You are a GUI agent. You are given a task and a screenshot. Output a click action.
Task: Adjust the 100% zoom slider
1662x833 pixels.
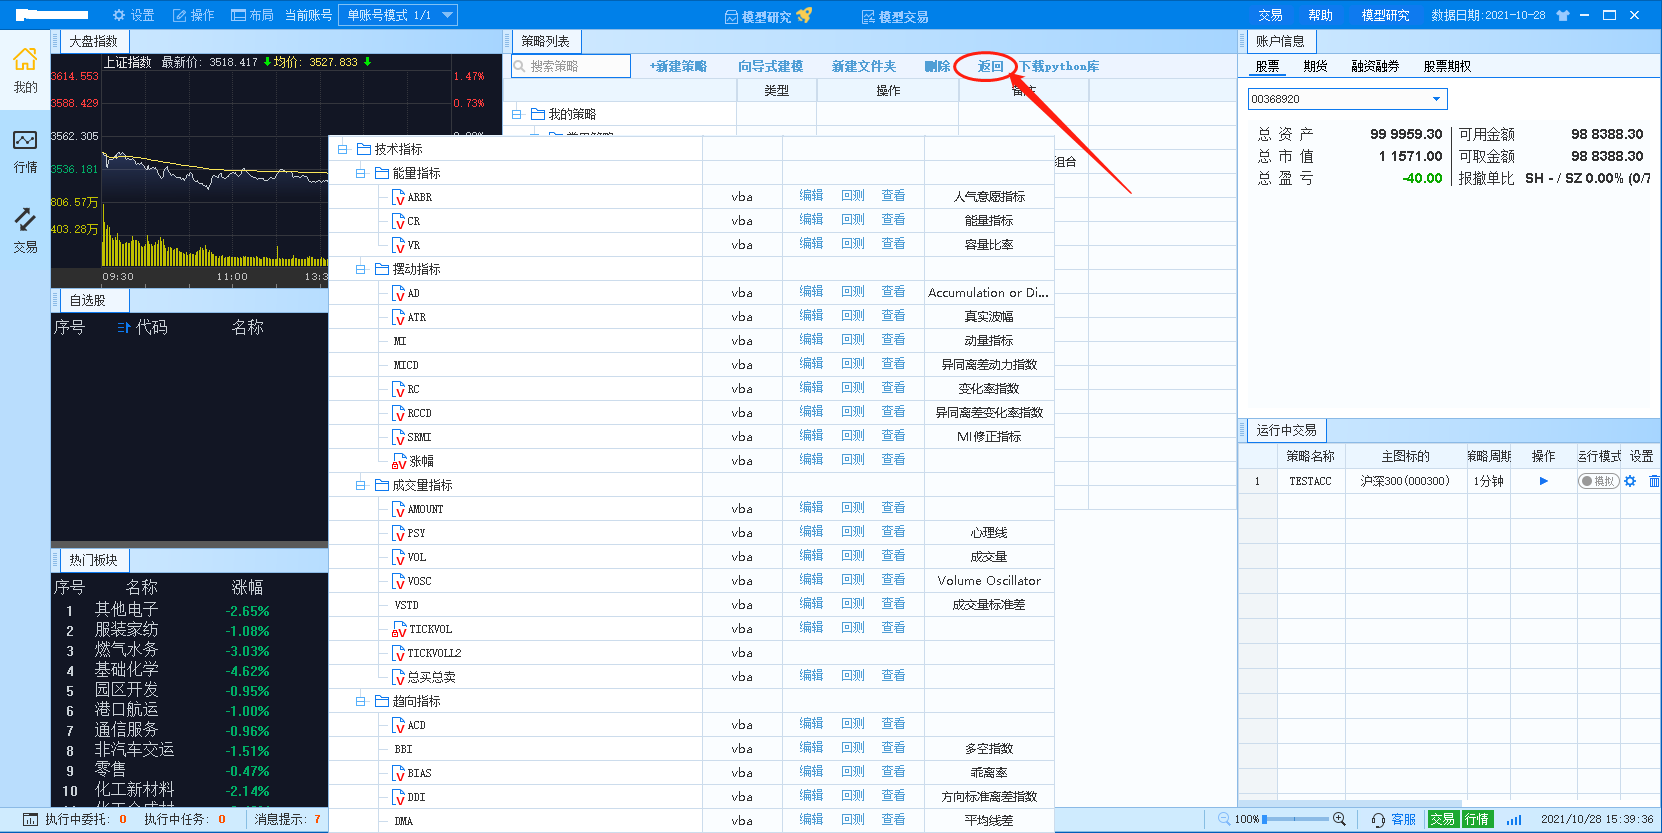[1296, 819]
